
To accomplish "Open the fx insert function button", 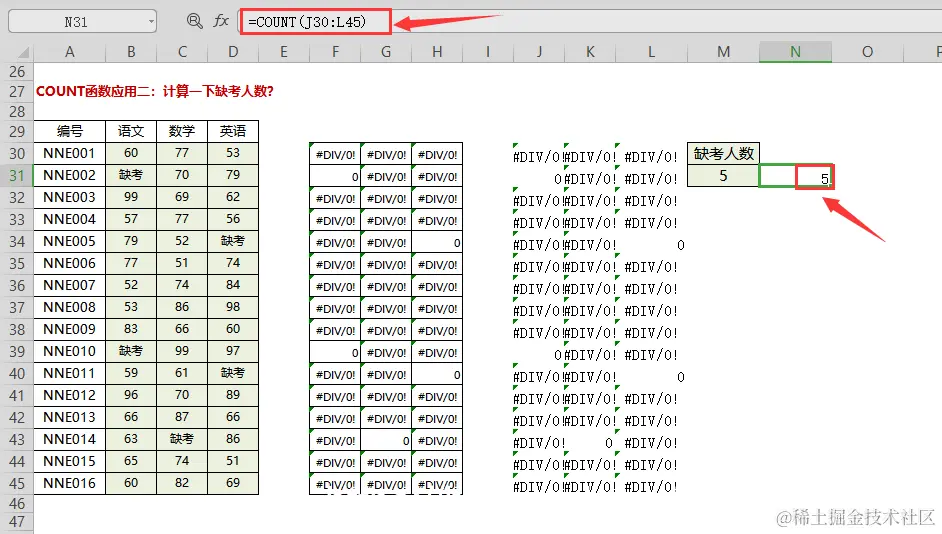I will [x=220, y=22].
